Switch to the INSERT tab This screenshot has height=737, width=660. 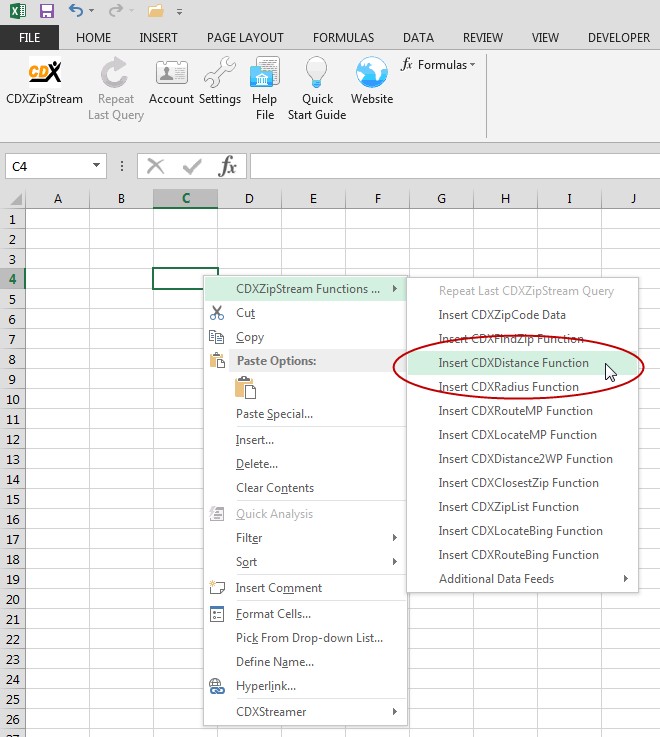pos(158,38)
